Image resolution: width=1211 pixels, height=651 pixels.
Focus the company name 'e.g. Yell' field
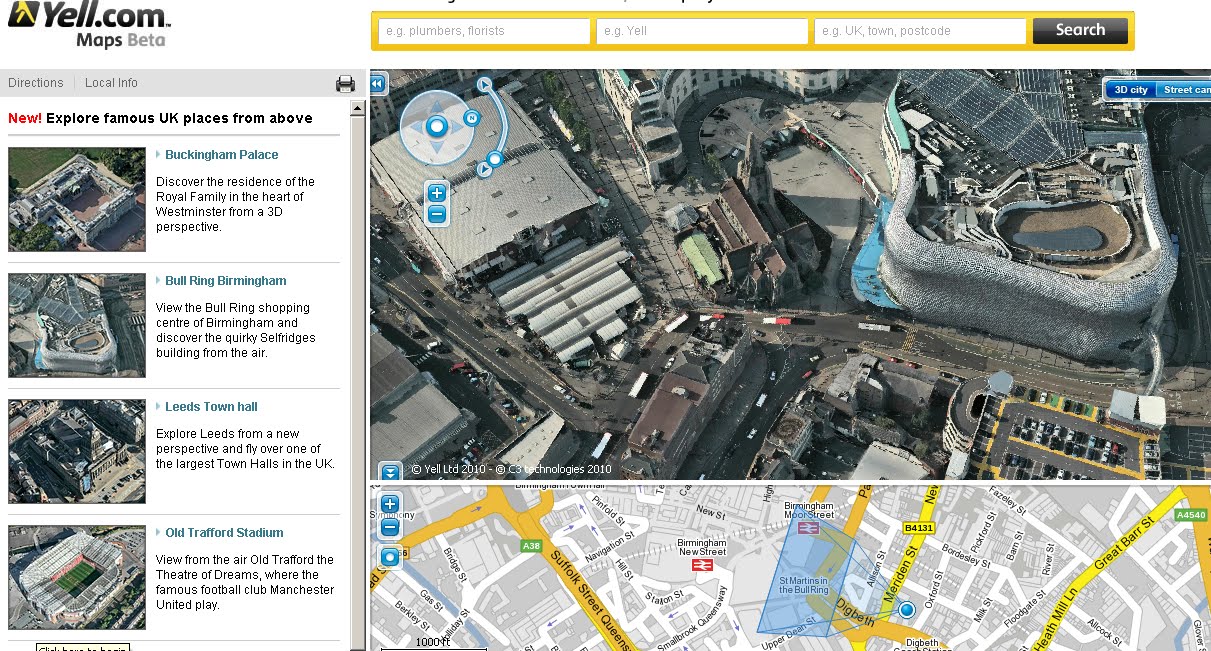[702, 31]
